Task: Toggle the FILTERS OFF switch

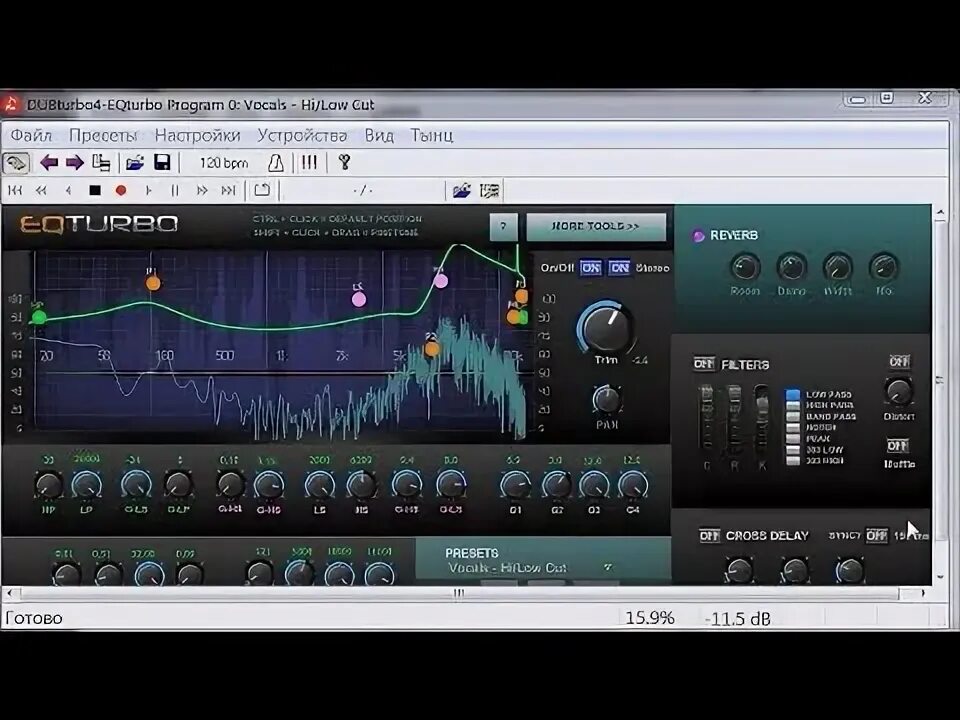Action: 703,364
